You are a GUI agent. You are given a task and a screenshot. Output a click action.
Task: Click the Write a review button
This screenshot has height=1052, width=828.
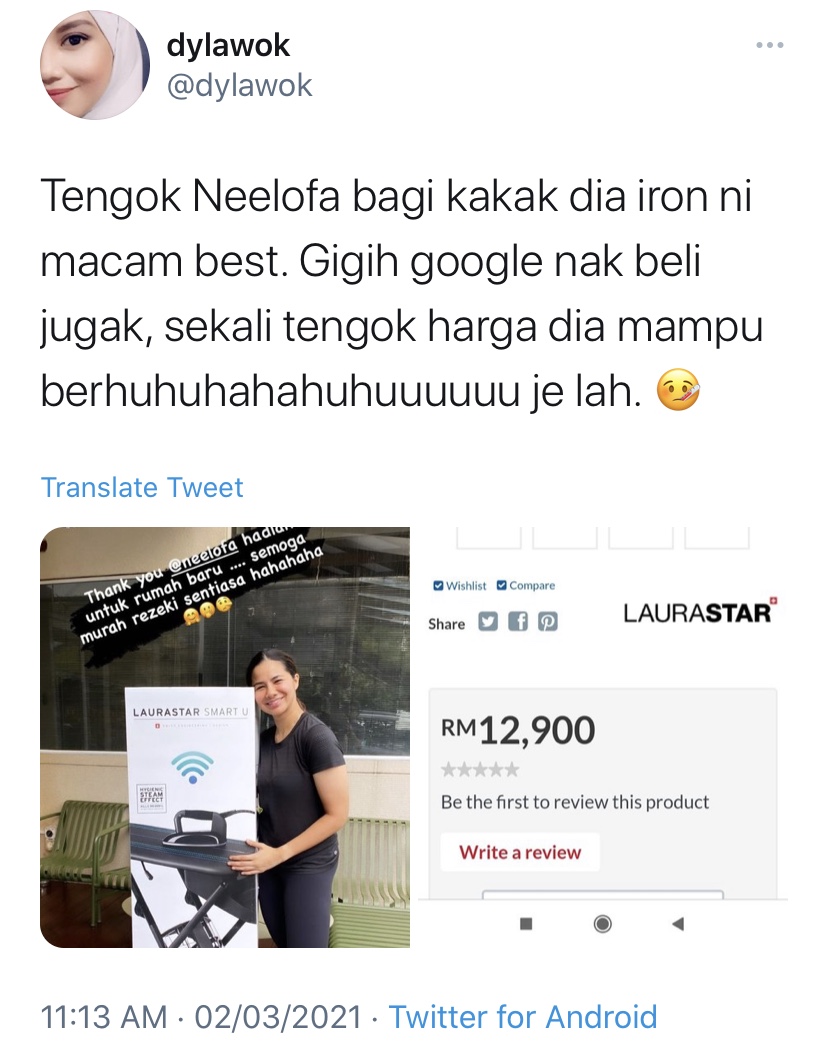click(520, 852)
